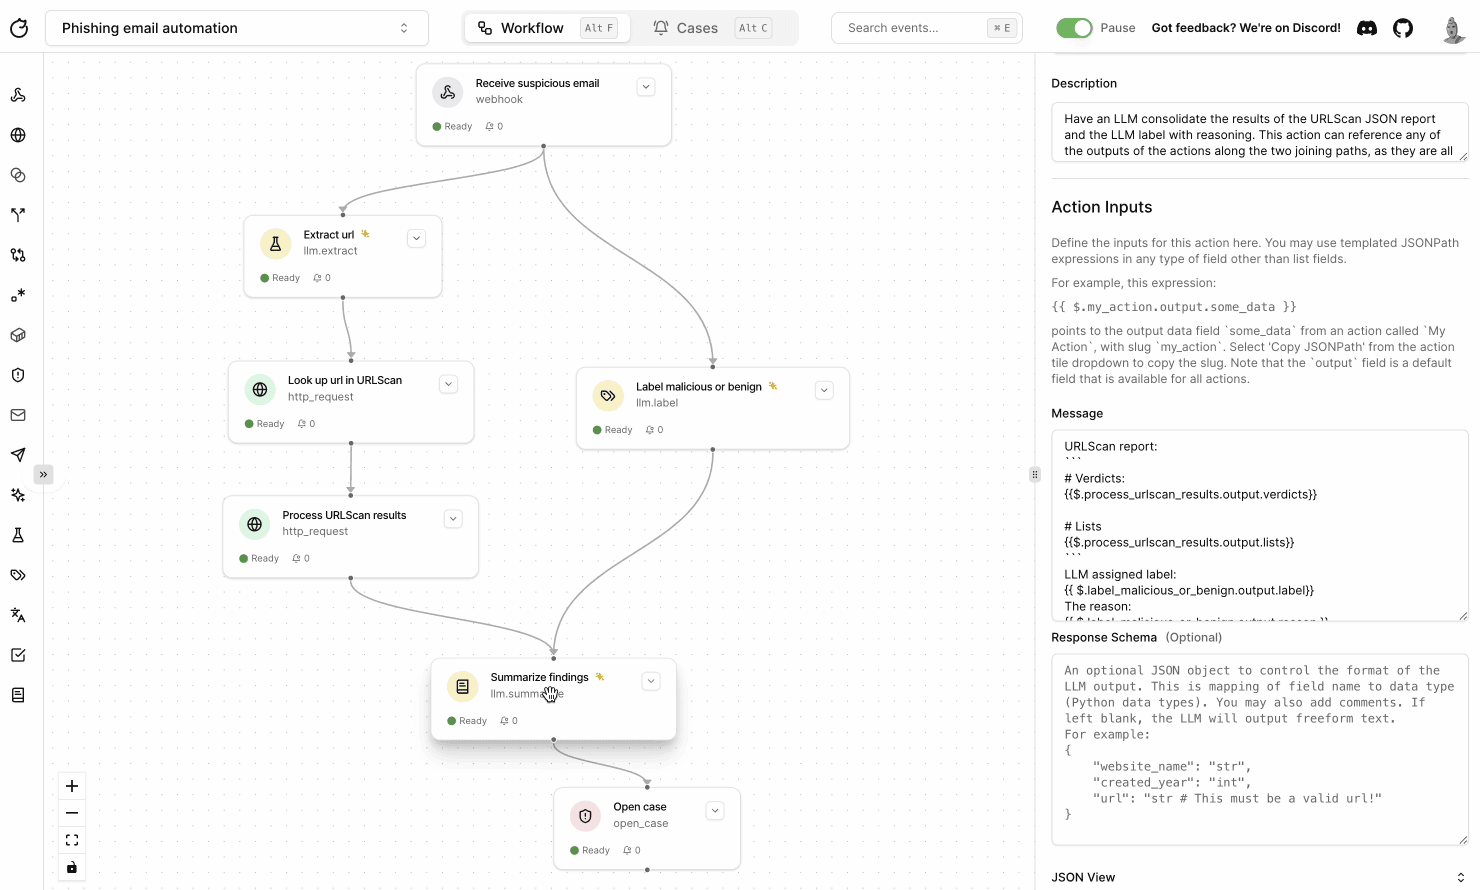1480x890 pixels.
Task: Zoom out the workflow canvas
Action: 72,813
